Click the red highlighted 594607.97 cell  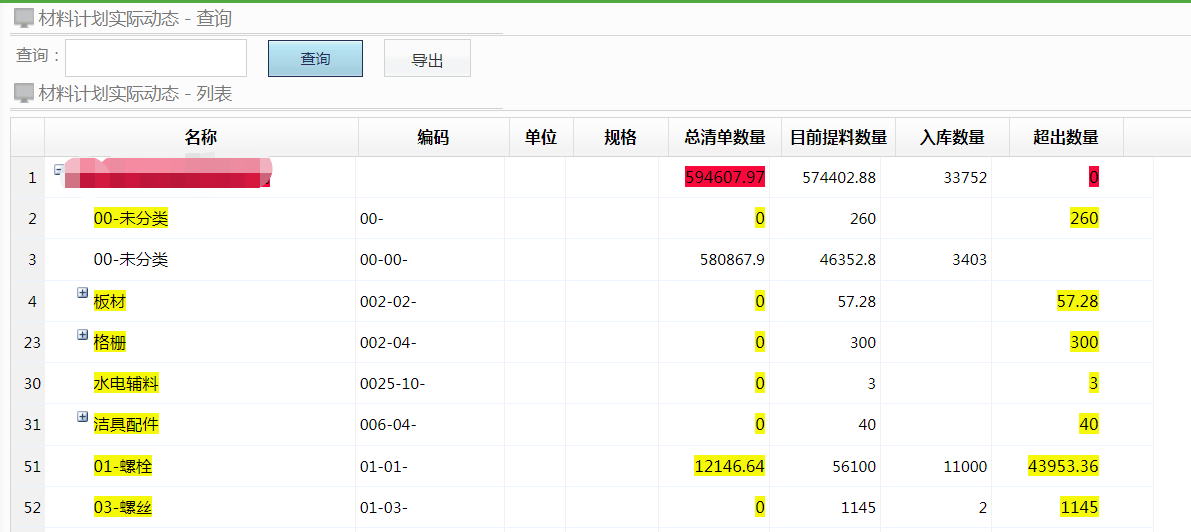coord(725,178)
